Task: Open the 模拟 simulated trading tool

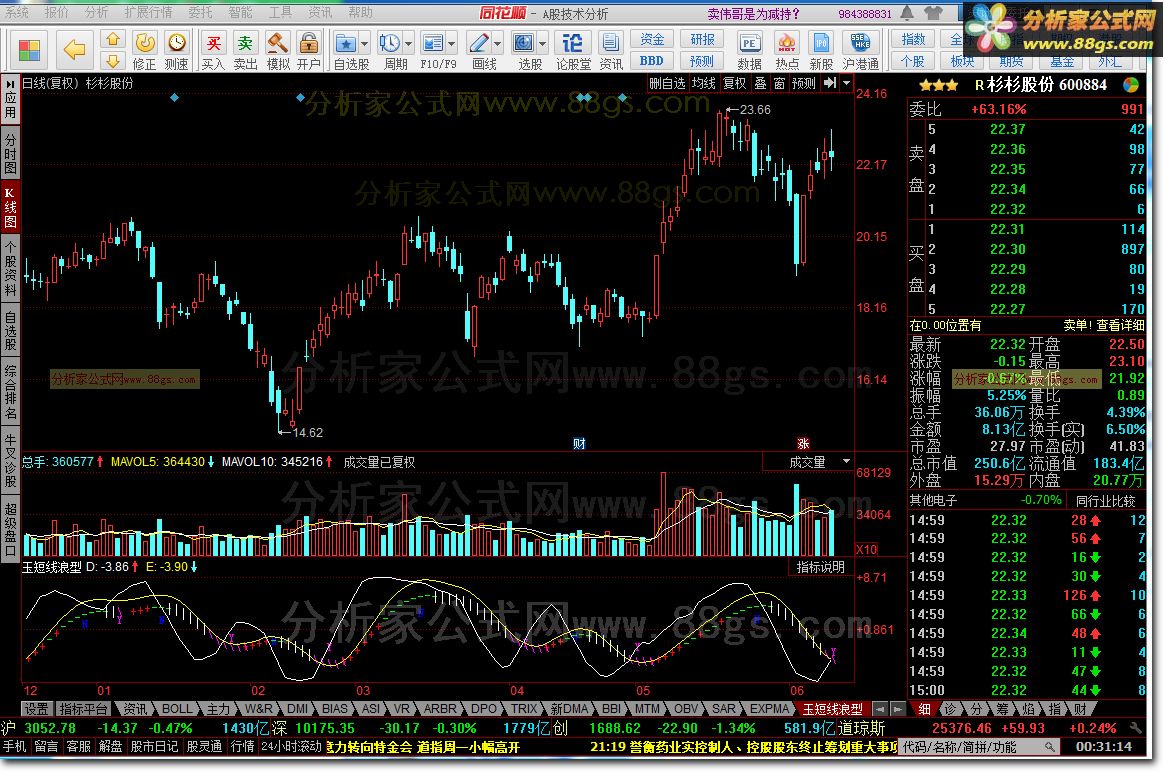Action: click(278, 51)
